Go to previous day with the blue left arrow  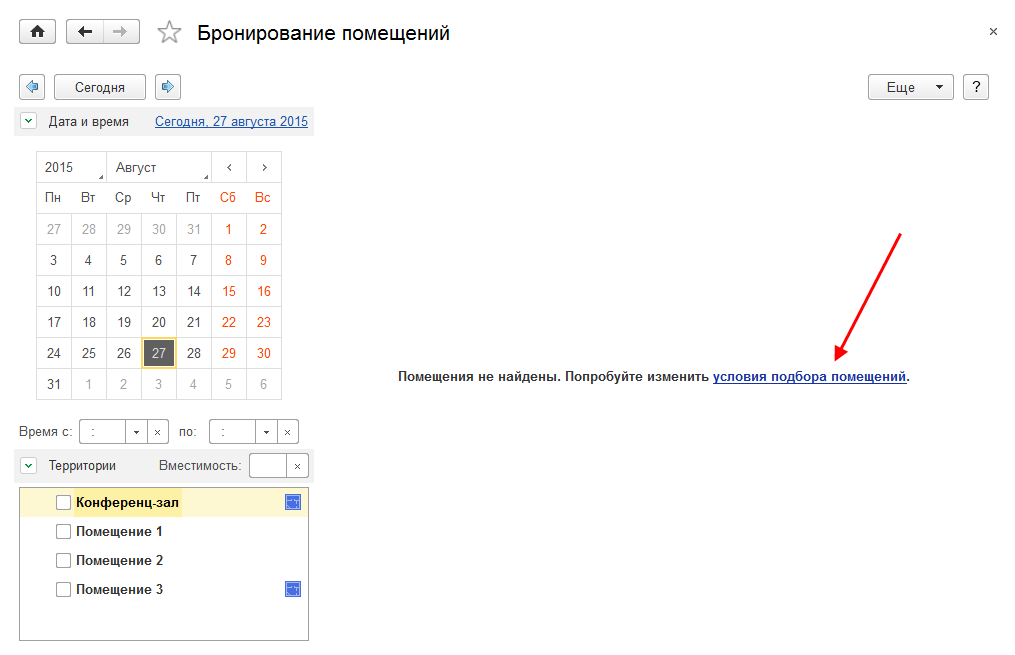(32, 87)
